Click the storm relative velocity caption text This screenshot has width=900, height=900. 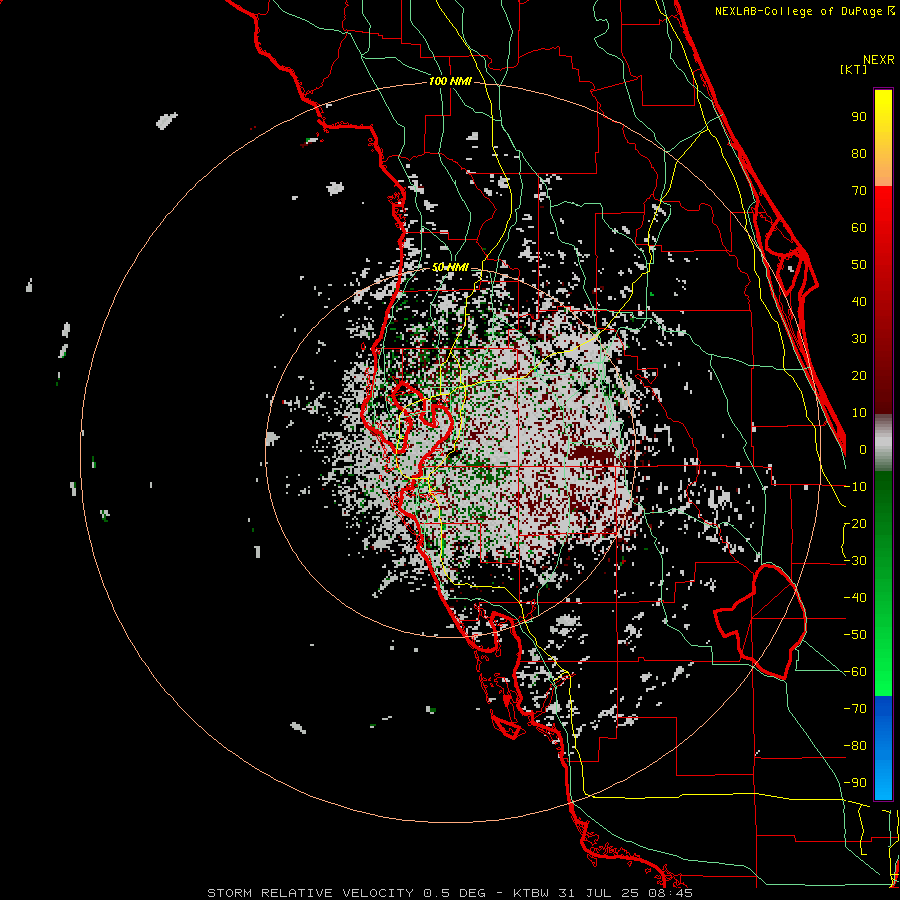[450, 893]
